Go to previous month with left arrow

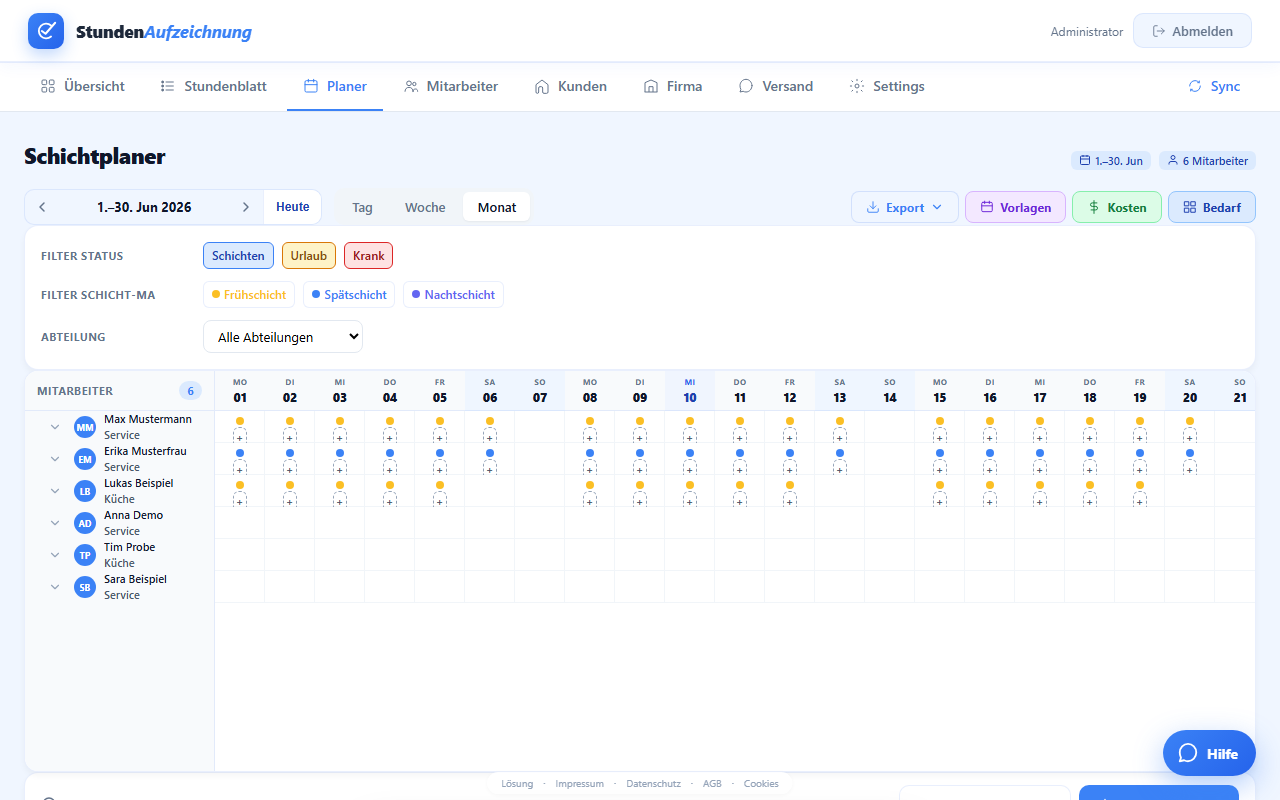[42, 207]
